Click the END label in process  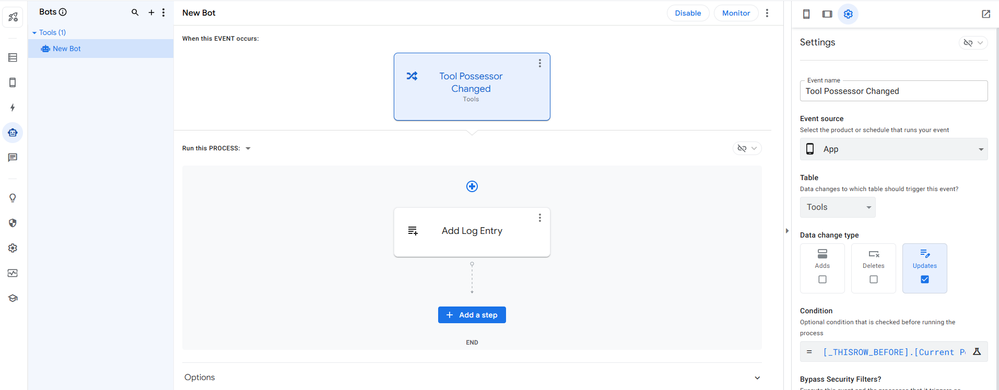click(x=472, y=342)
